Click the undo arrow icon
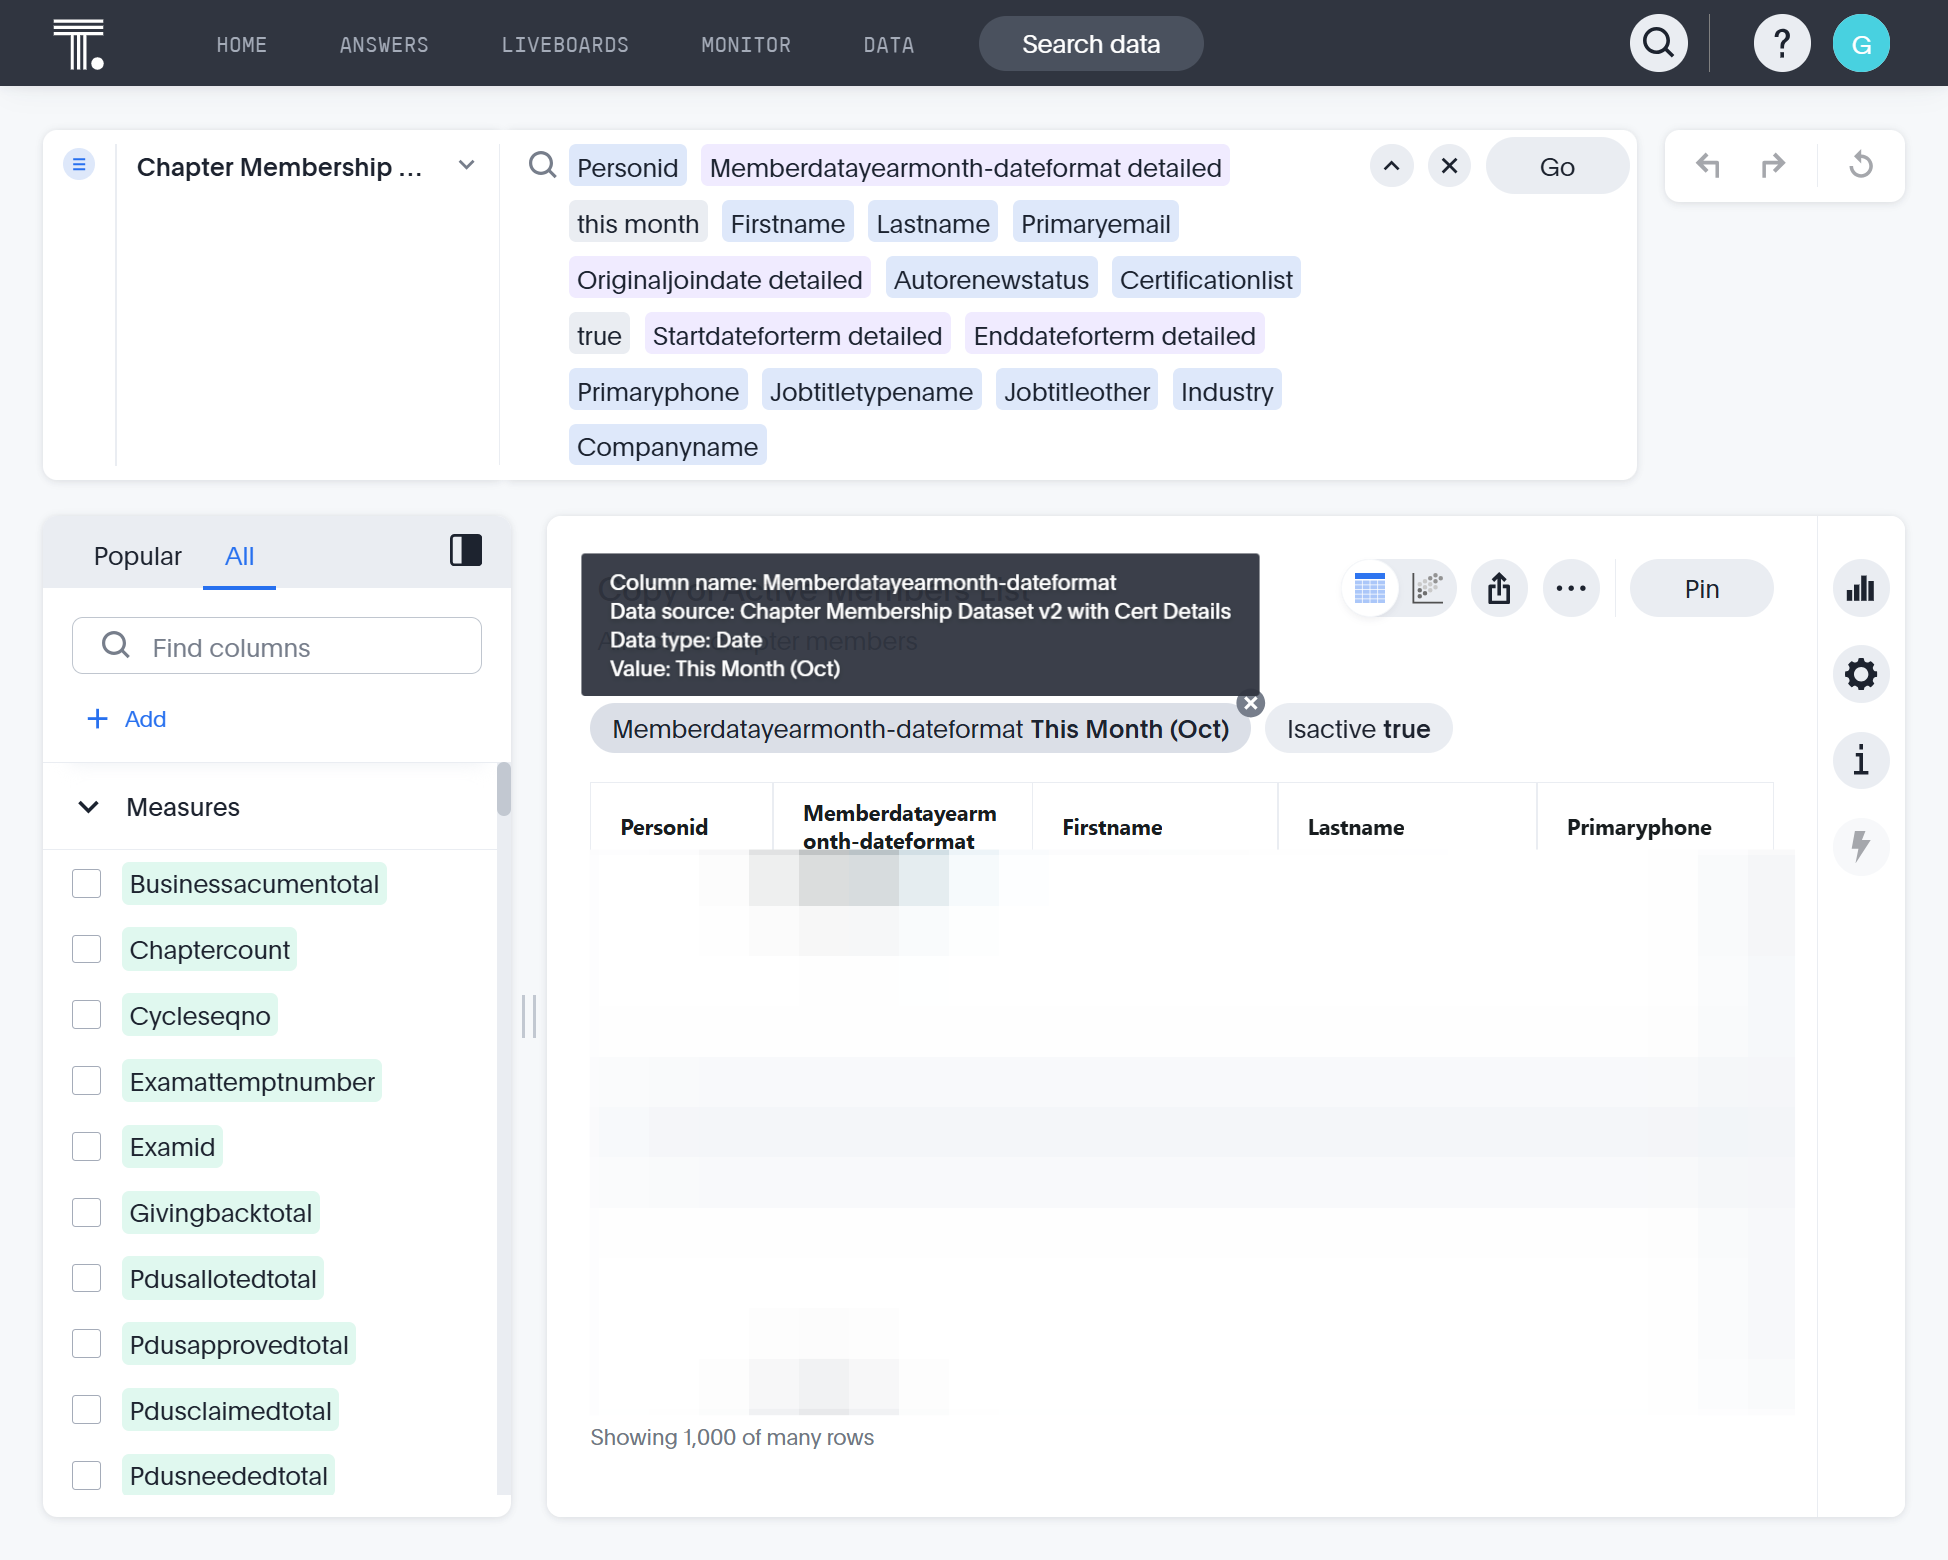The height and width of the screenshot is (1560, 1948). pyautogui.click(x=1708, y=165)
